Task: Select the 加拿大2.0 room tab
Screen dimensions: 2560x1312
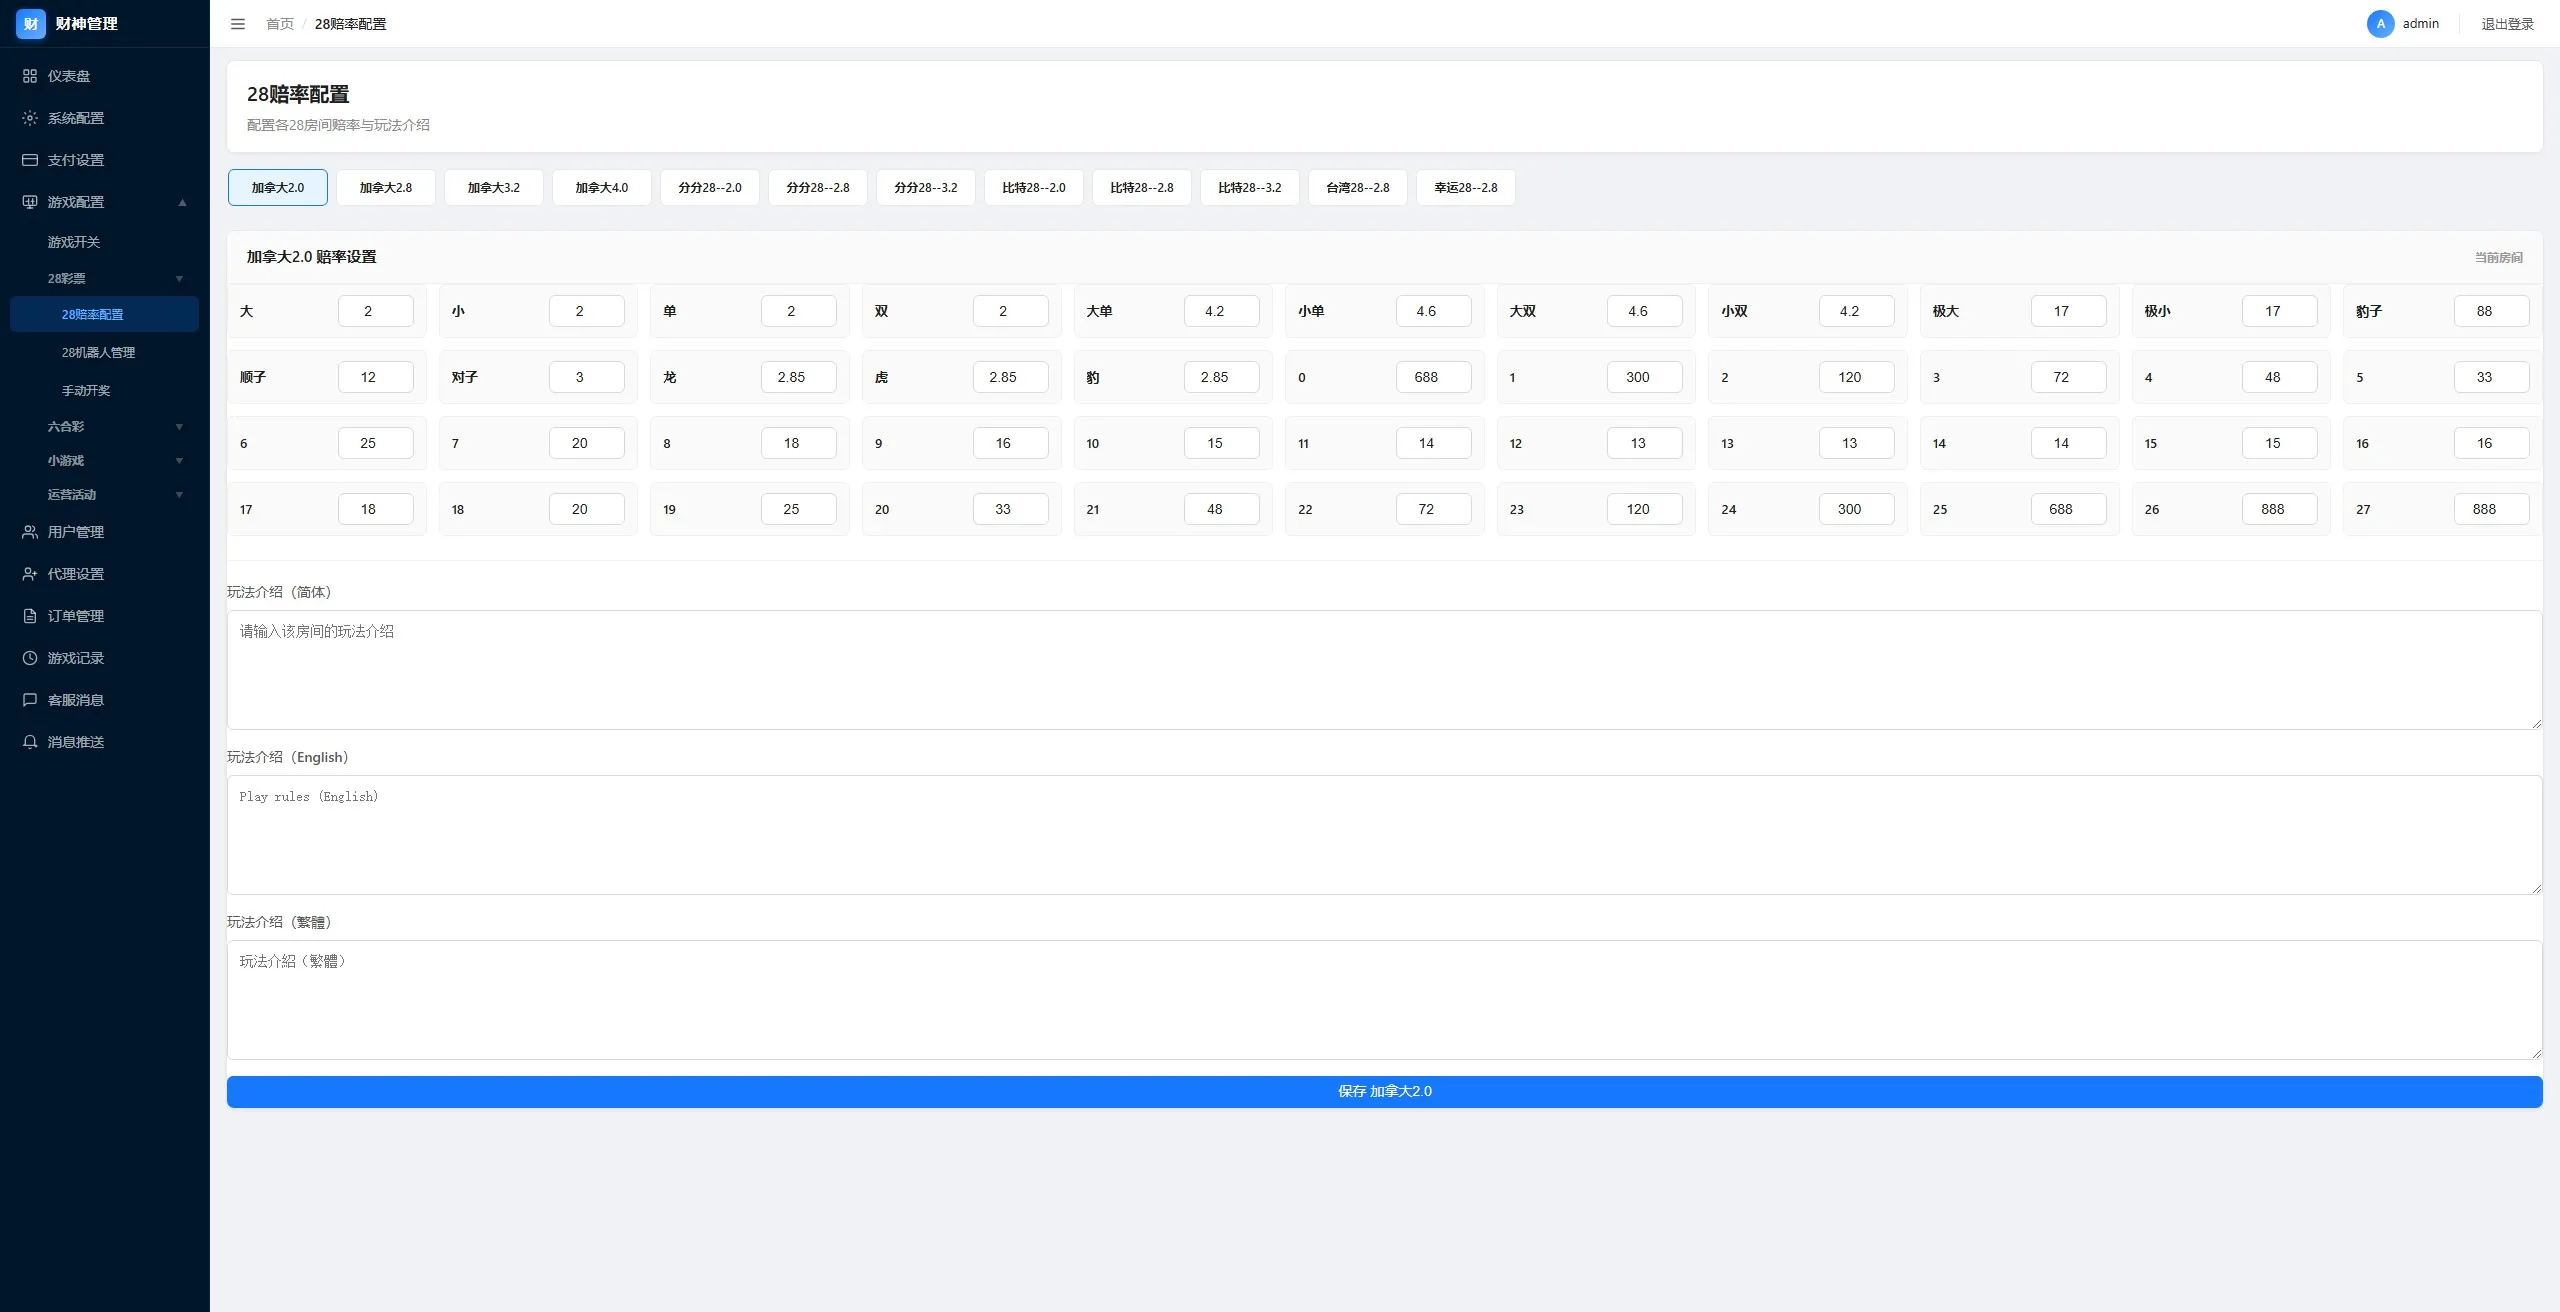Action: (x=278, y=188)
